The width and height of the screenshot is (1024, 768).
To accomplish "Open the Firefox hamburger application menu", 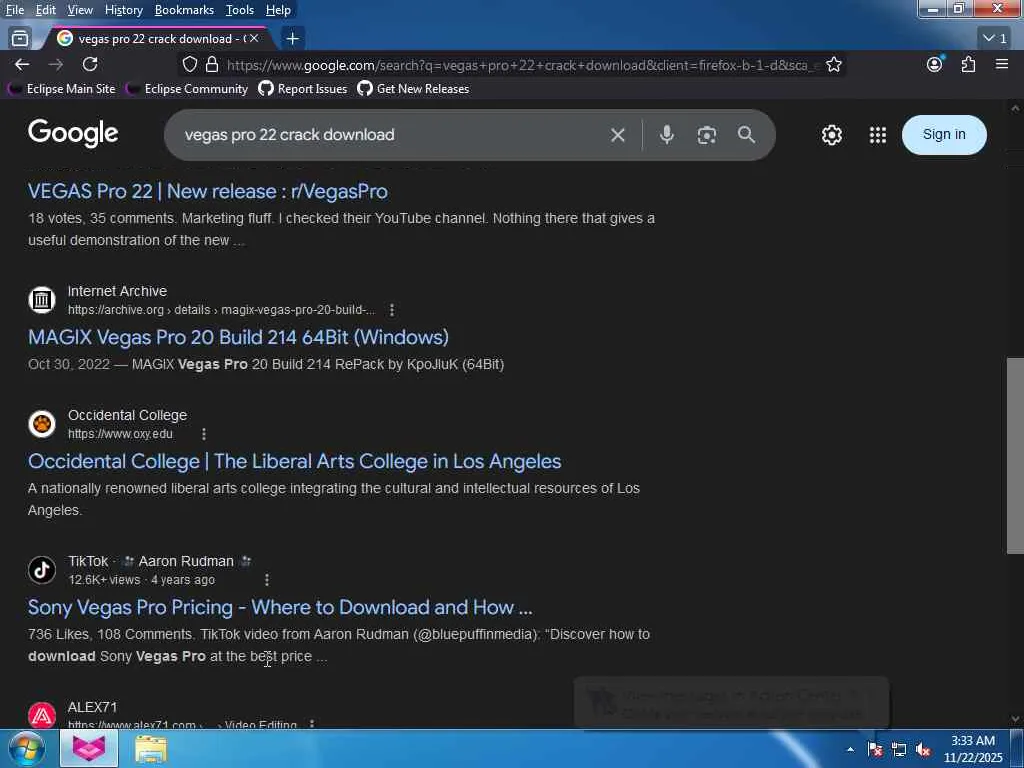I will (x=1002, y=64).
